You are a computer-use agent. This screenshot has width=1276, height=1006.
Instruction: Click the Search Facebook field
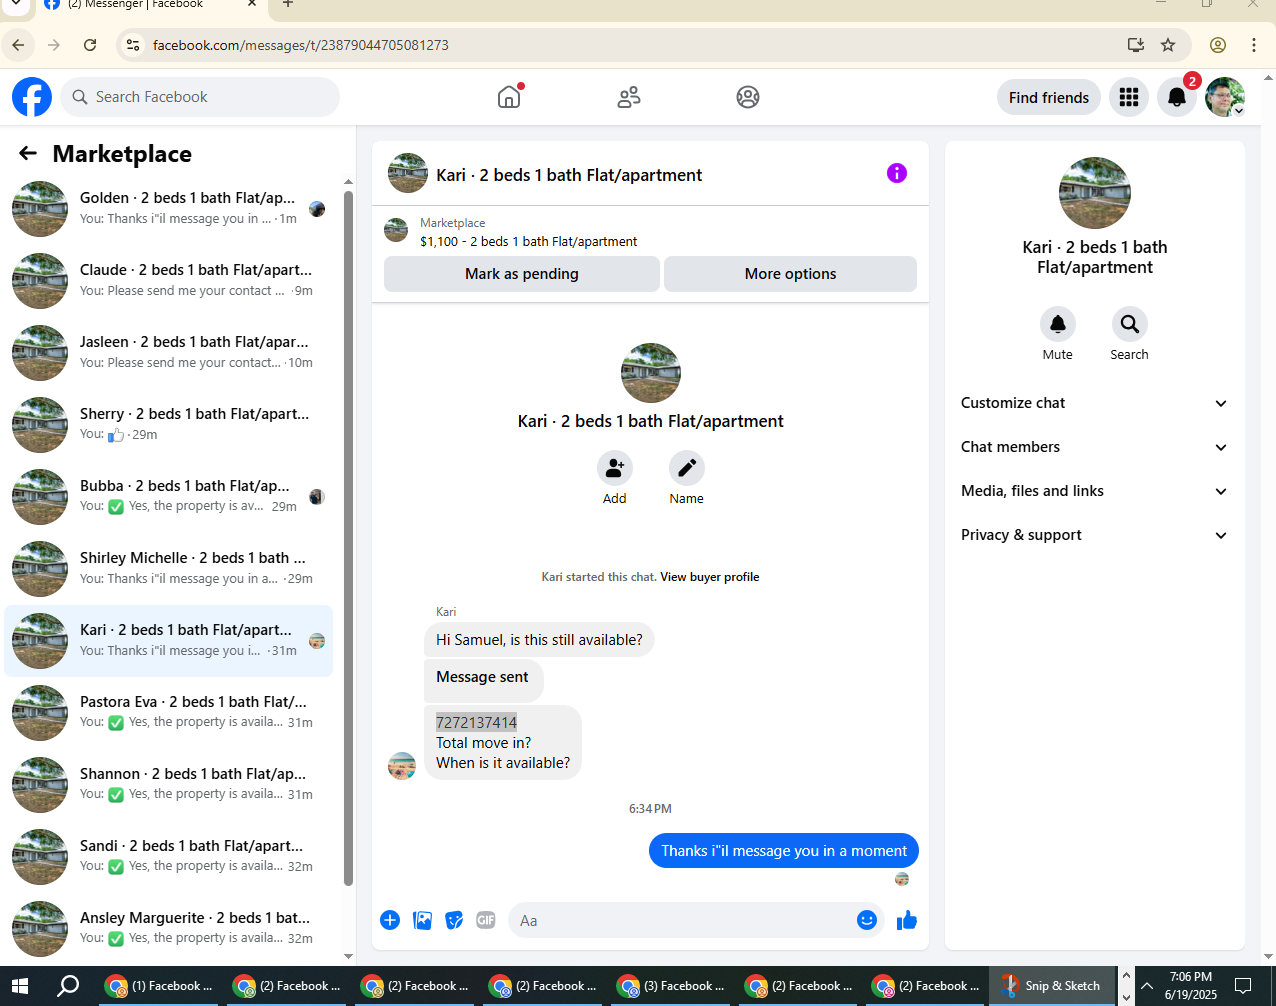click(x=200, y=97)
